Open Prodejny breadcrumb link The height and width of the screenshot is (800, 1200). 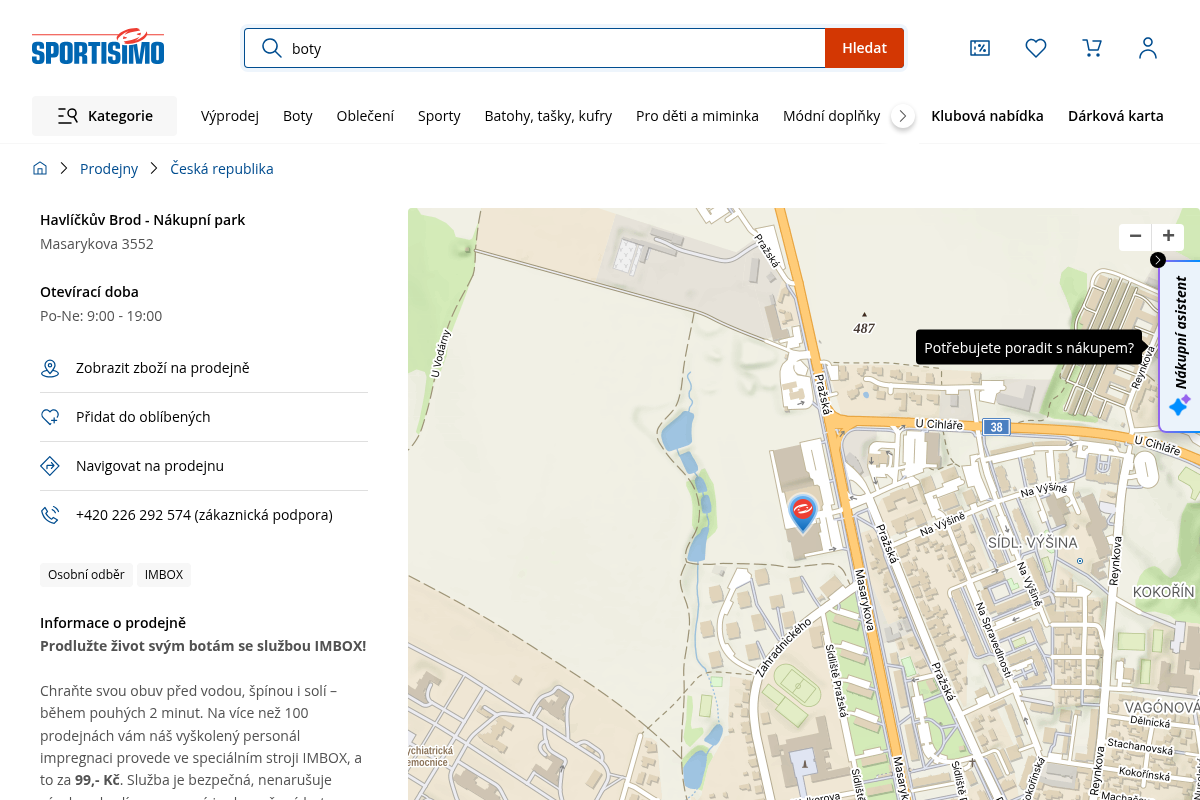coord(109,169)
